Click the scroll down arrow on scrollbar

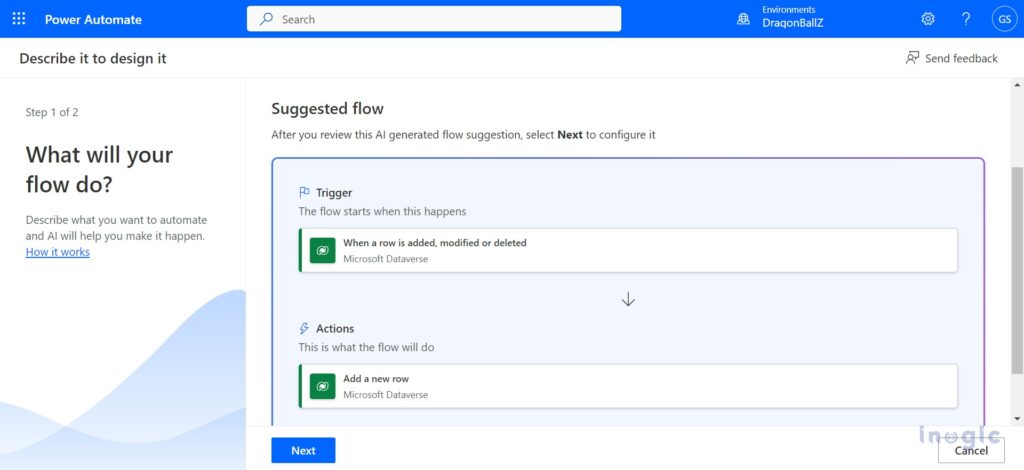click(1017, 418)
